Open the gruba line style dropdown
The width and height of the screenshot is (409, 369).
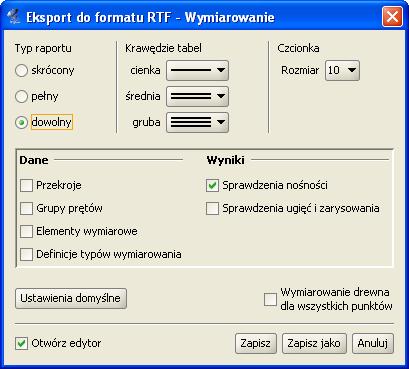pyautogui.click(x=197, y=122)
